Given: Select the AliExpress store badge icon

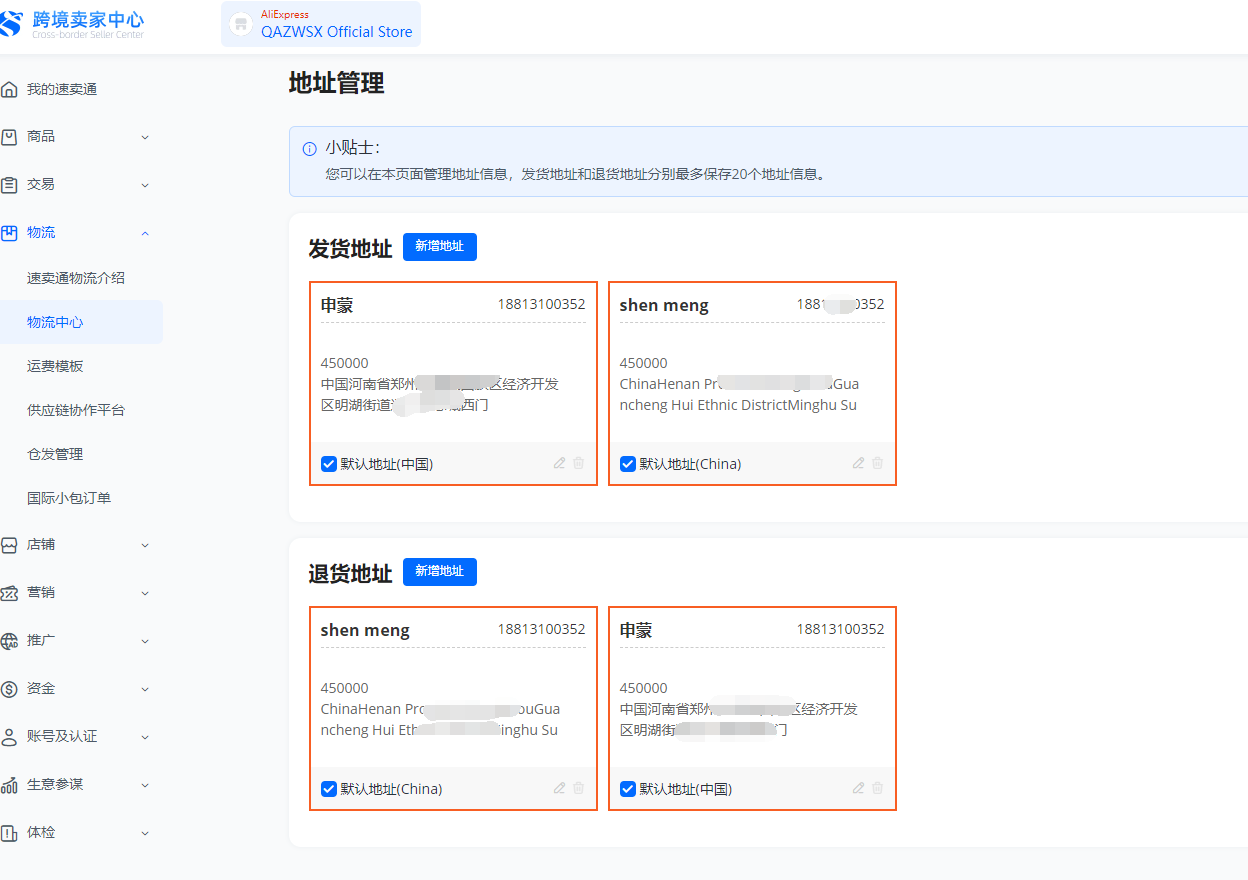Looking at the screenshot, I should pos(238,23).
